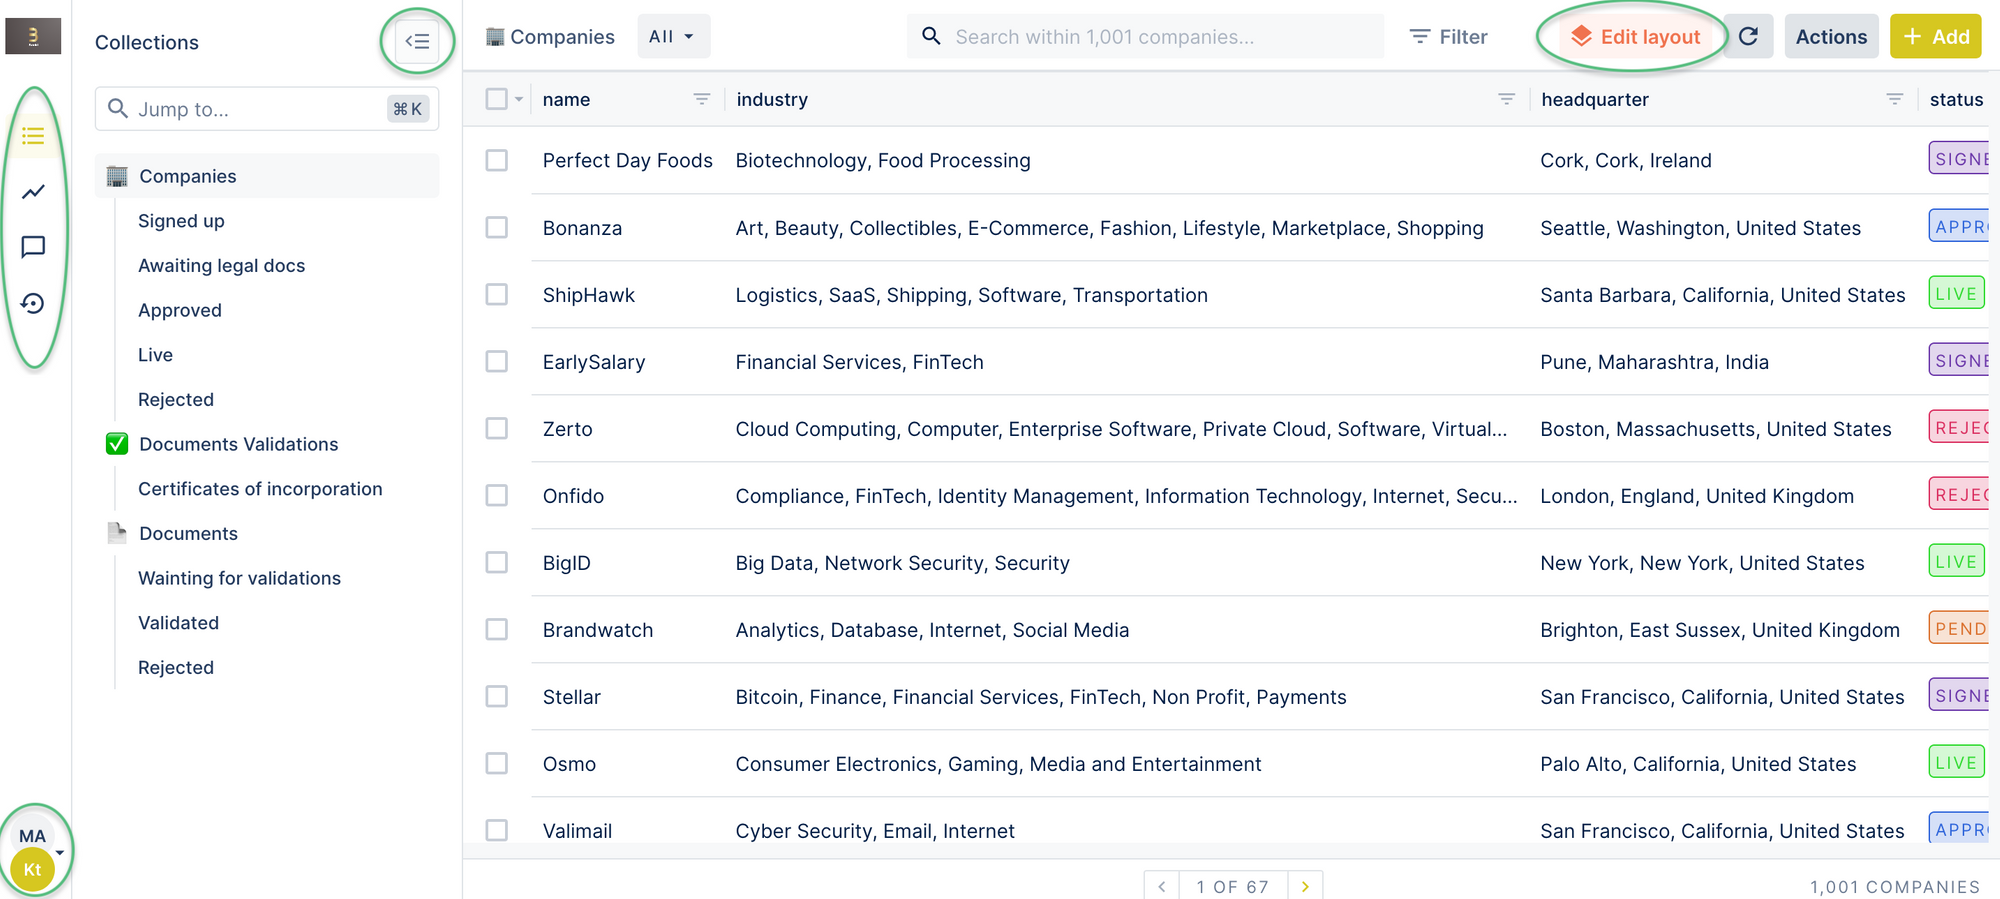Image resolution: width=2000 pixels, height=899 pixels.
Task: Open the Live segment
Action: [155, 355]
